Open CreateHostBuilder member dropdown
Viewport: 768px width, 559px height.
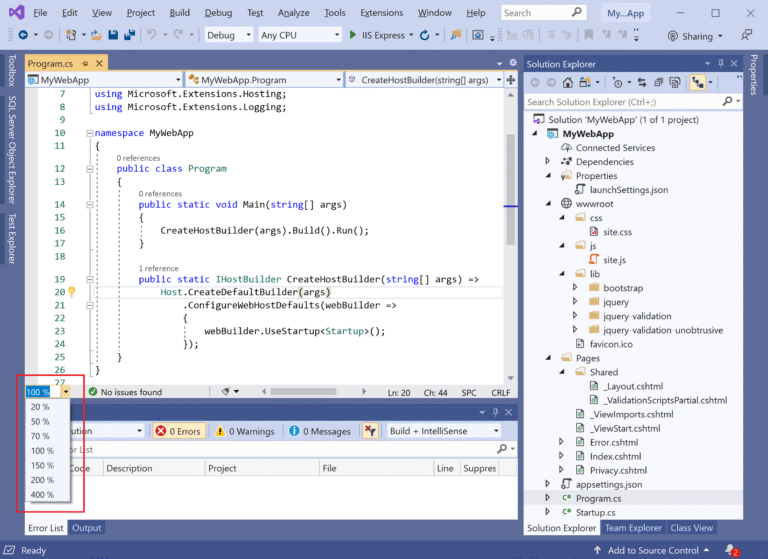click(424, 79)
